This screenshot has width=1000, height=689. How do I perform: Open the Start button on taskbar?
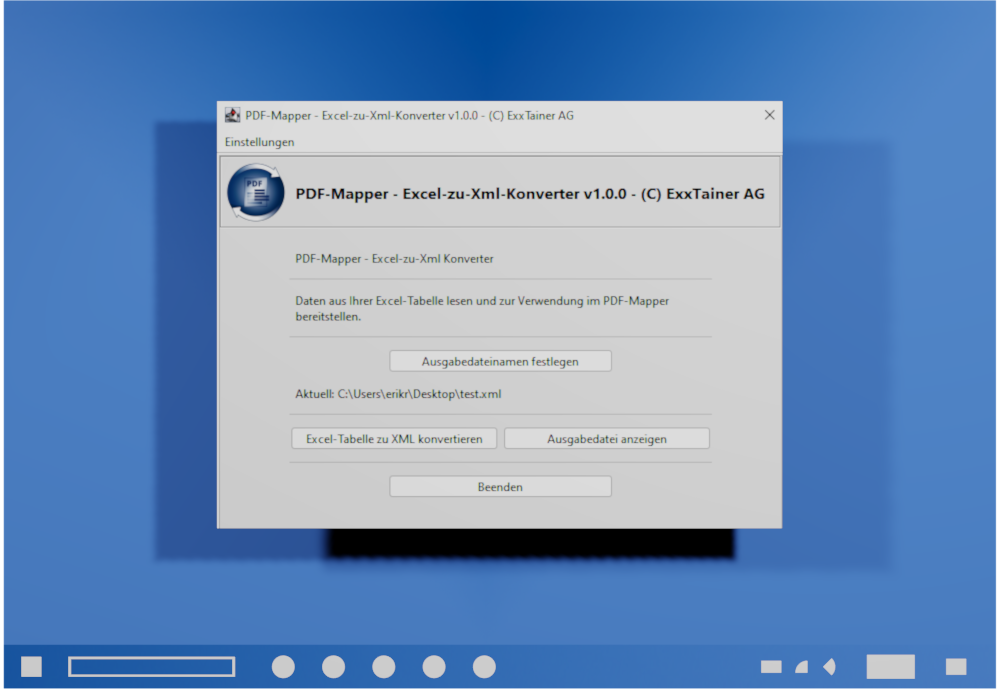[31, 667]
